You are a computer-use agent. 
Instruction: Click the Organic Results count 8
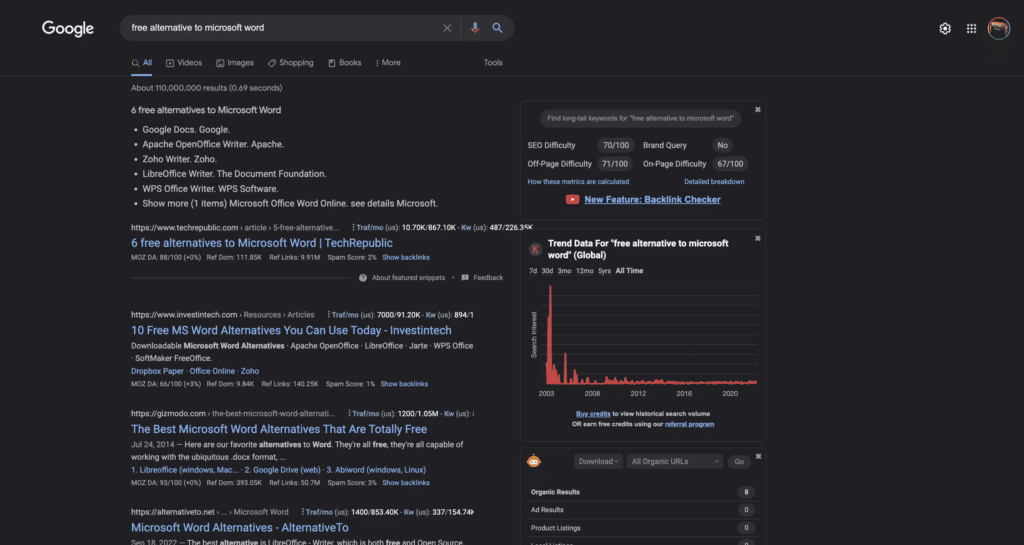click(x=746, y=492)
